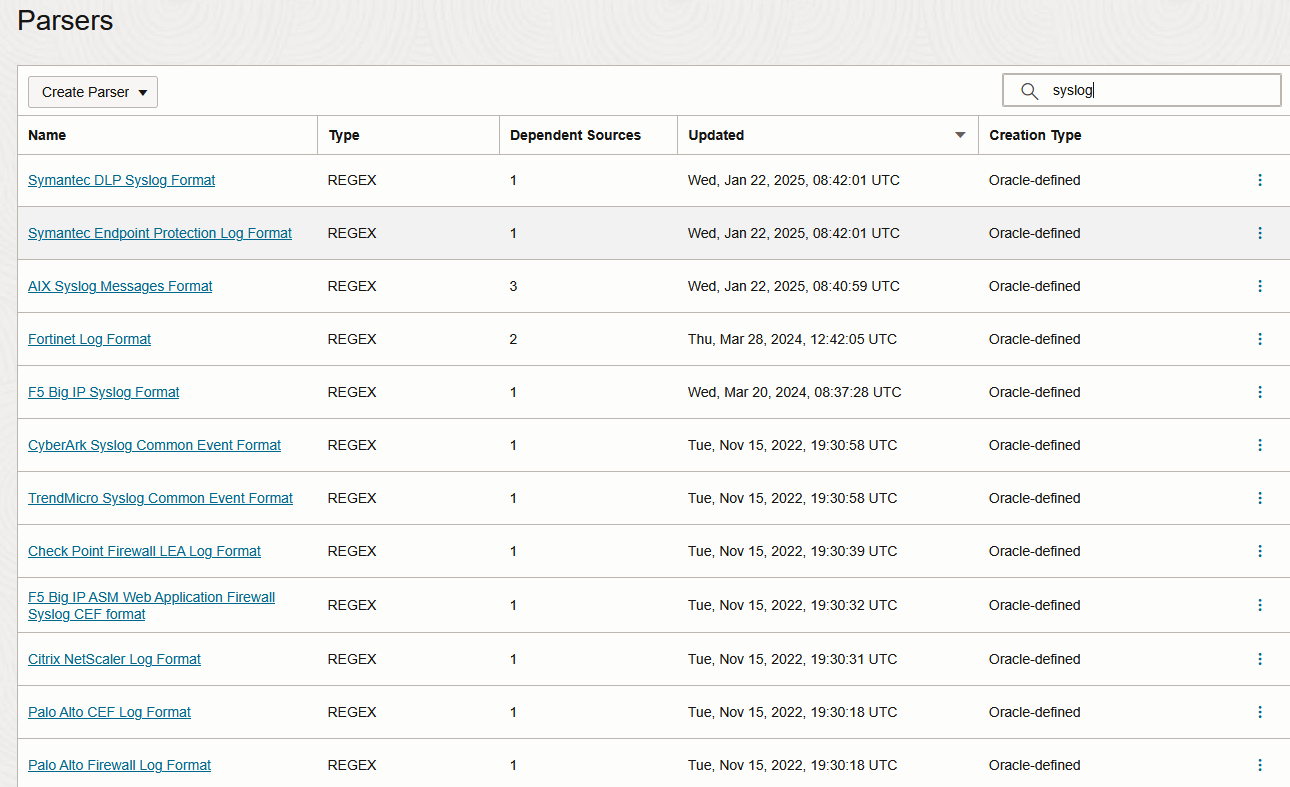Open actions menu for Symantec DLP Syslog Format
The height and width of the screenshot is (787, 1290).
coord(1259,180)
